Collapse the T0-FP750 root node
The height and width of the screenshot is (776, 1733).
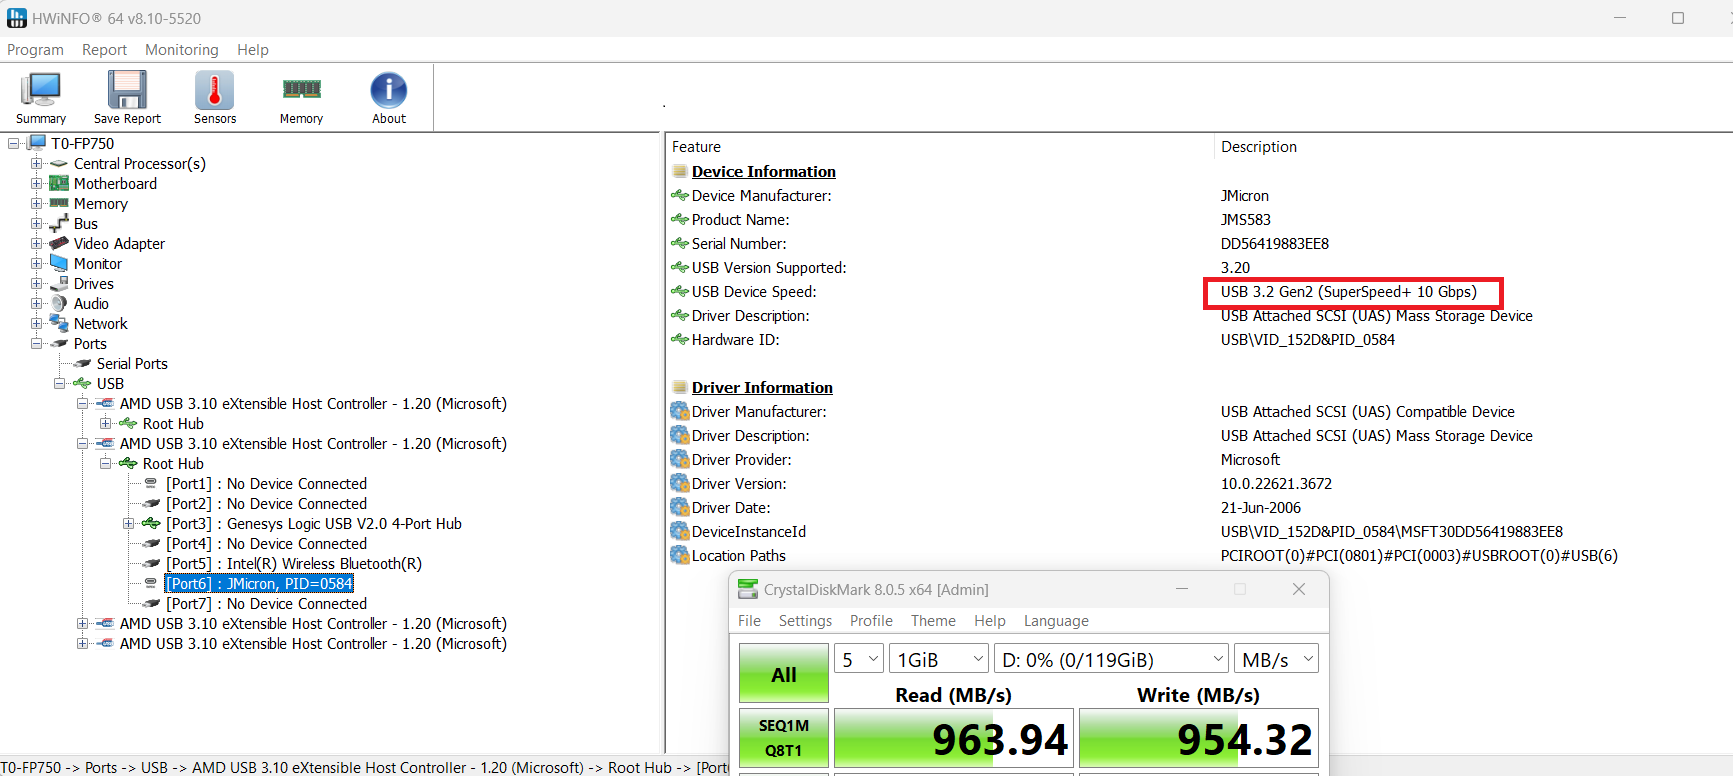(x=14, y=144)
